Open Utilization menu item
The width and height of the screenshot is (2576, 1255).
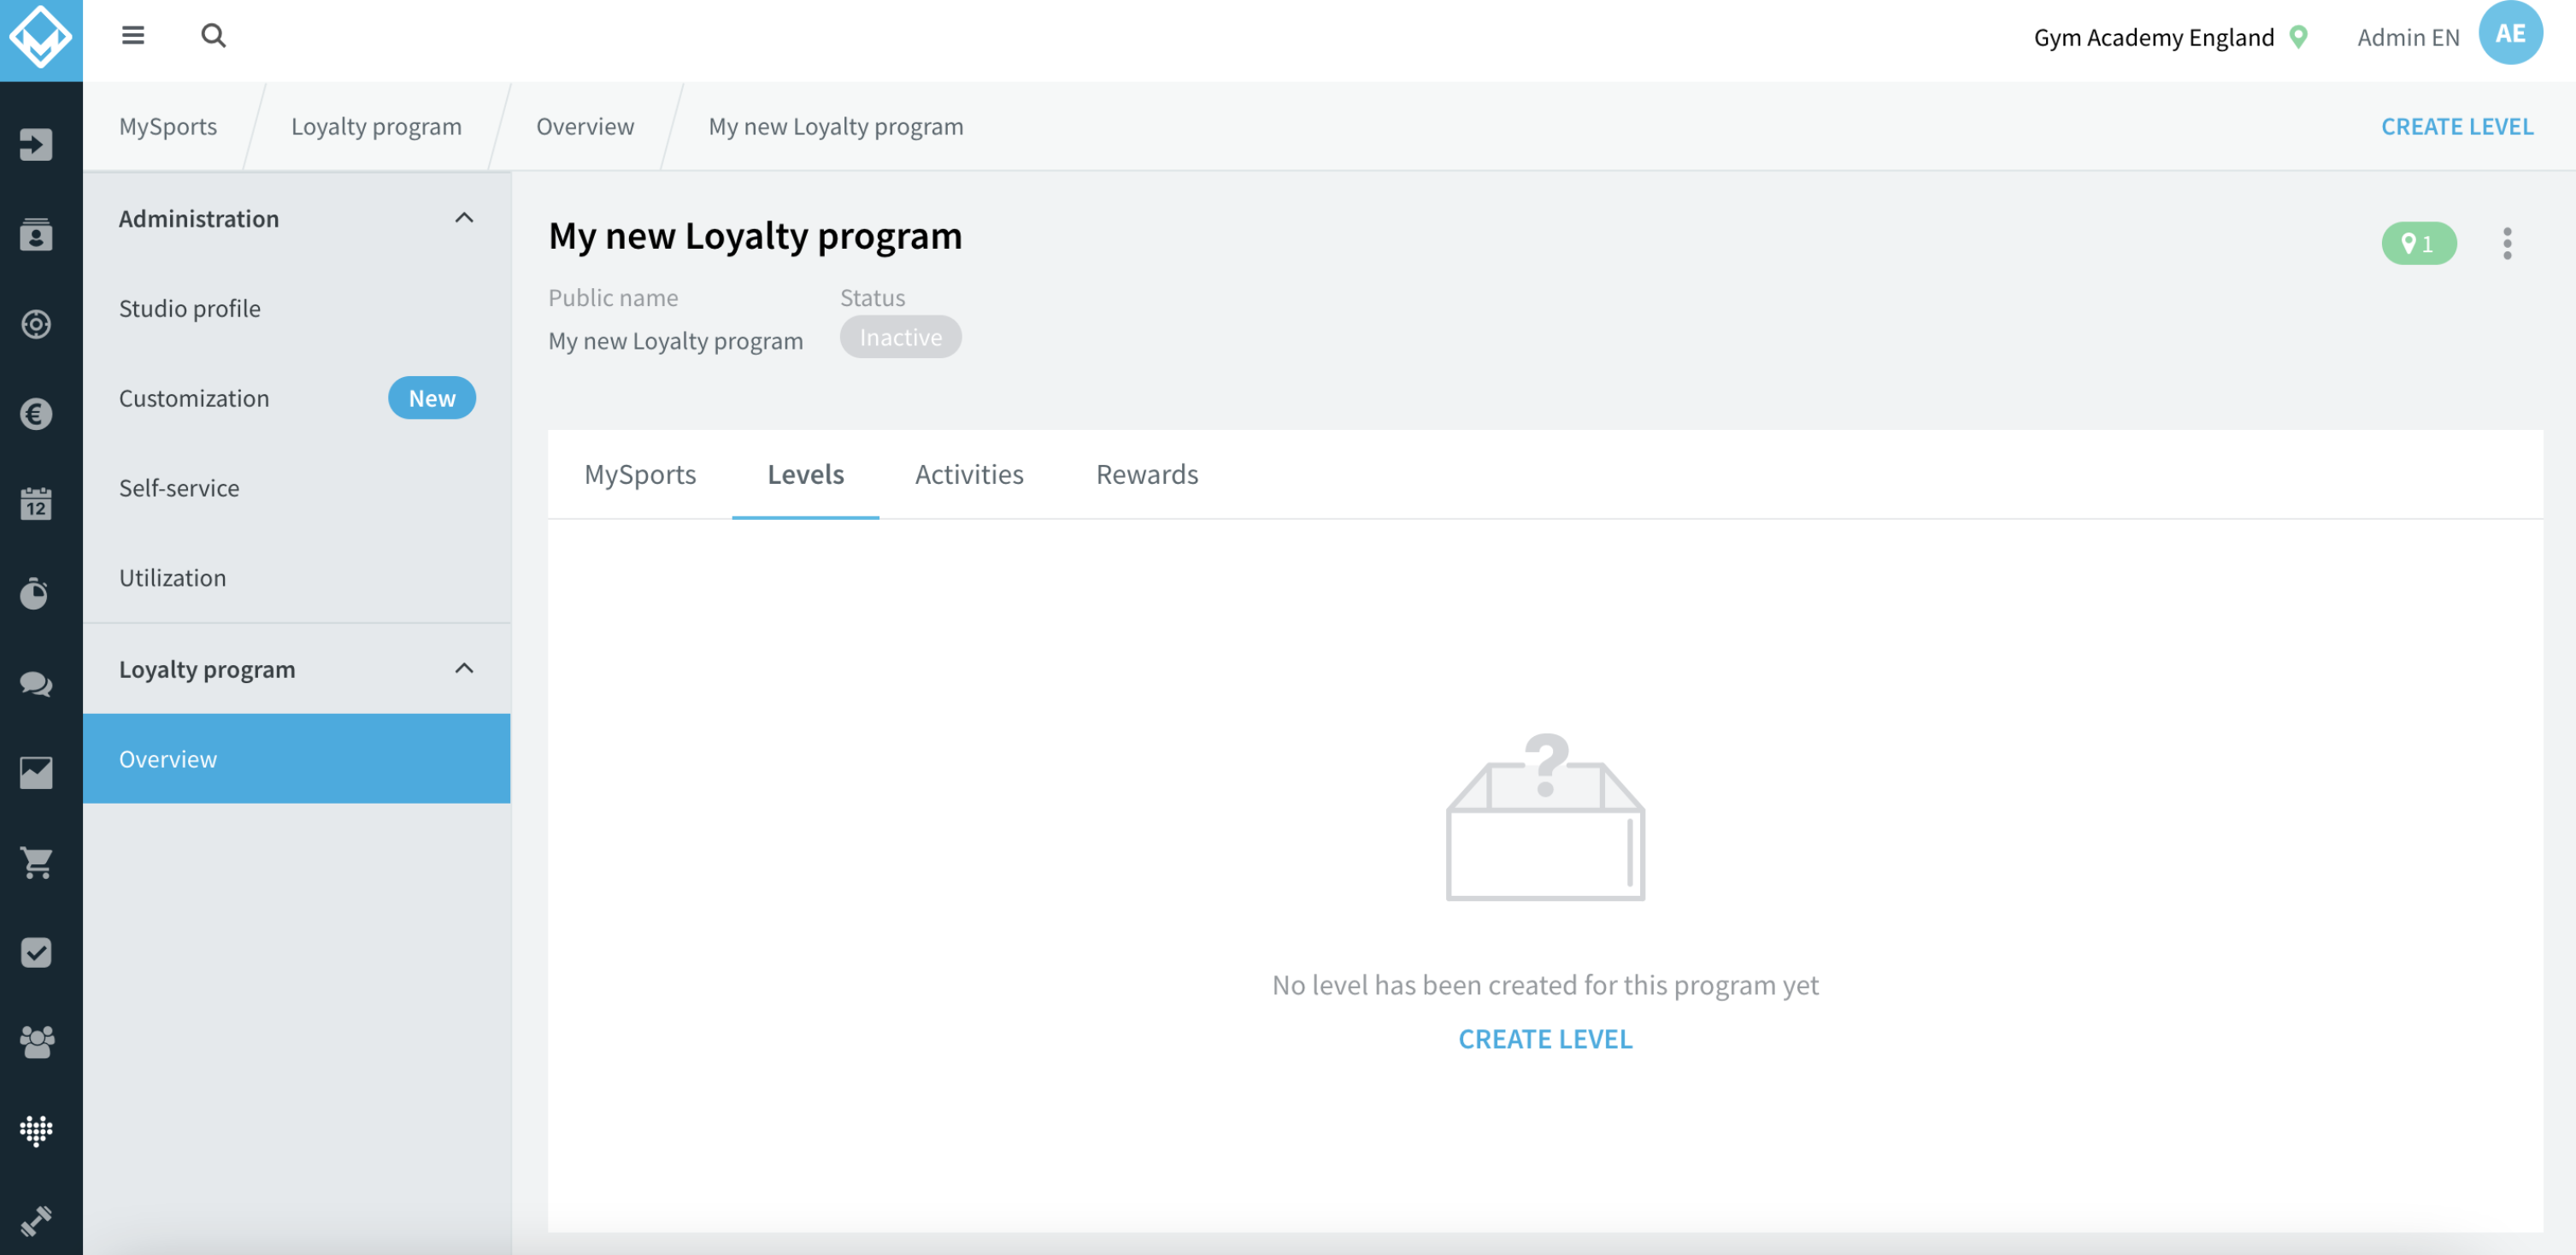coord(297,578)
